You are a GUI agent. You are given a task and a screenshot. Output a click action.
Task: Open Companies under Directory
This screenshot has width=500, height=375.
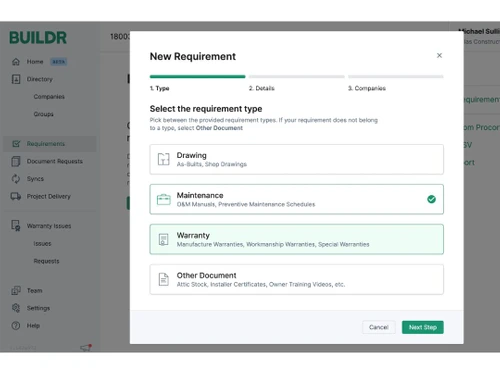(49, 97)
